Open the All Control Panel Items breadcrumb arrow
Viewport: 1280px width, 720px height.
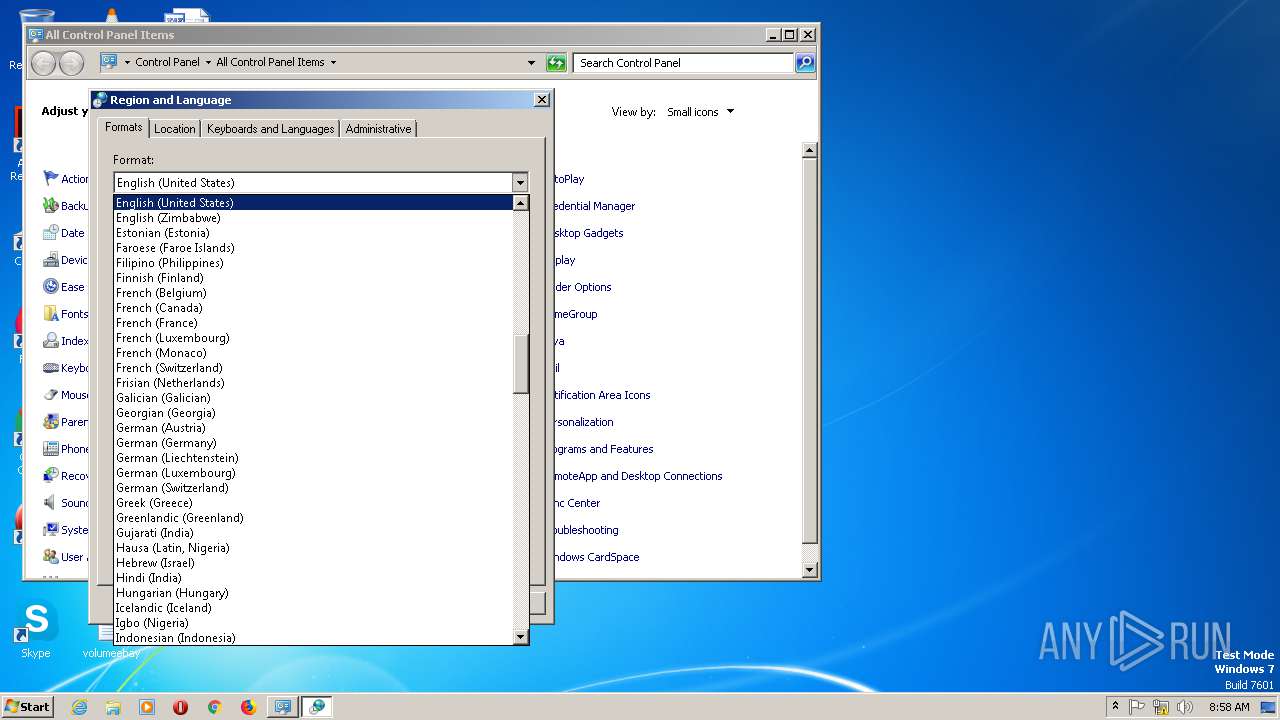click(x=333, y=62)
